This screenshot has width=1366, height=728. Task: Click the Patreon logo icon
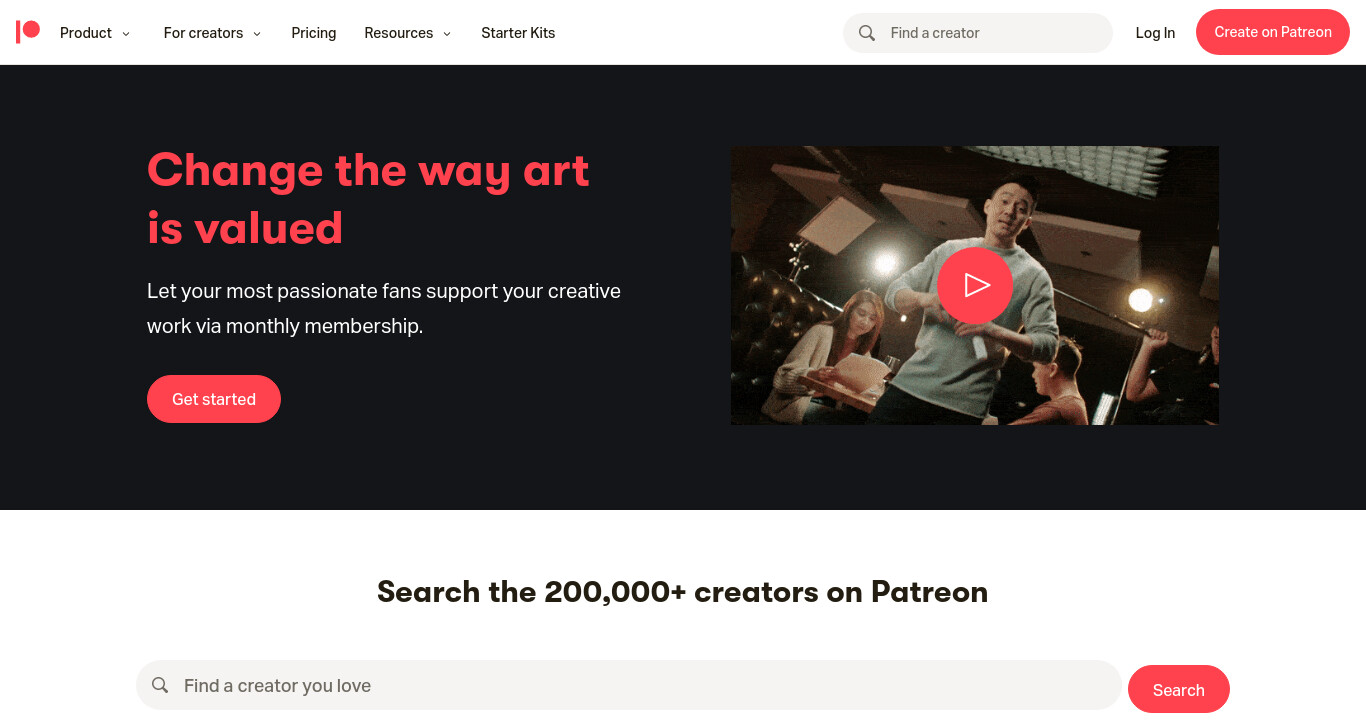click(x=28, y=32)
